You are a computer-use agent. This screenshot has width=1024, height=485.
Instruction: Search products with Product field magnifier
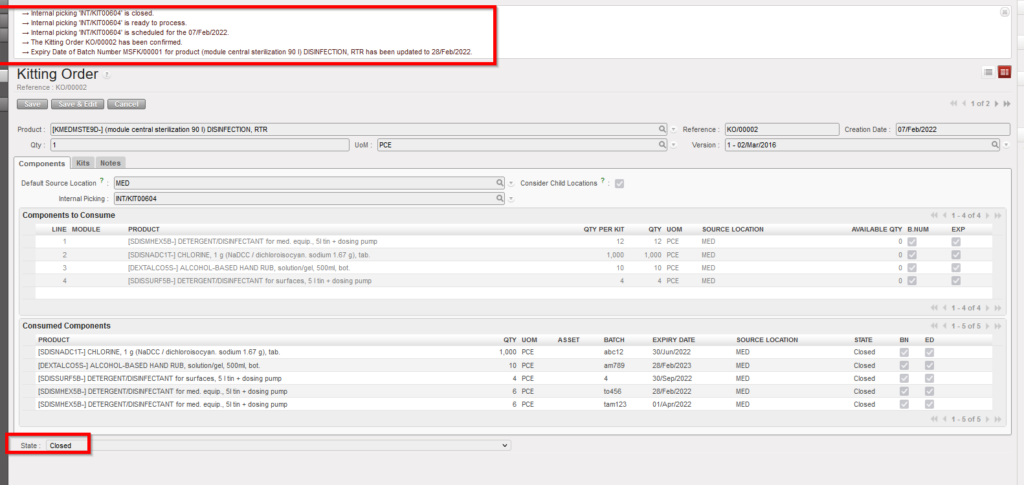pyautogui.click(x=662, y=130)
